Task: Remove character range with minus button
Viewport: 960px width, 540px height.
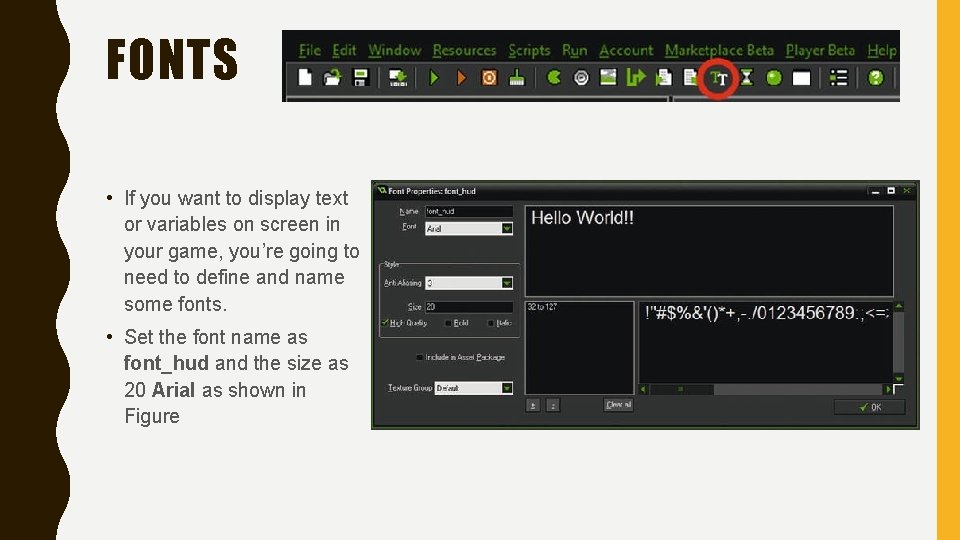Action: point(552,405)
